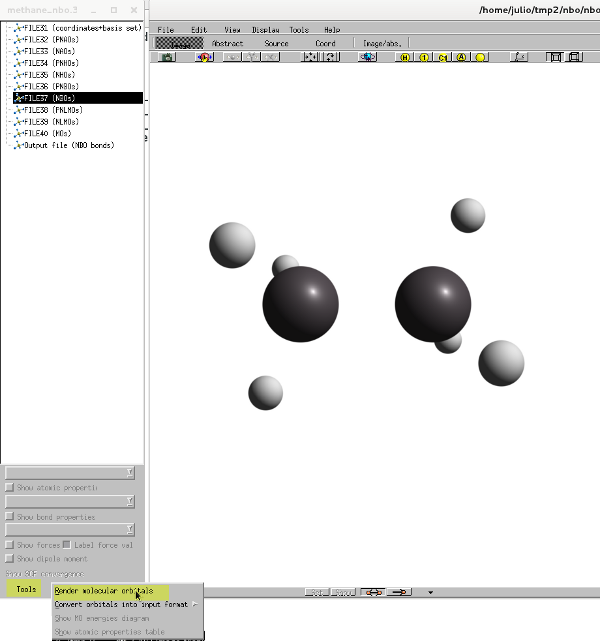
Task: Check the Show dipole moment option
Action: 10,559
